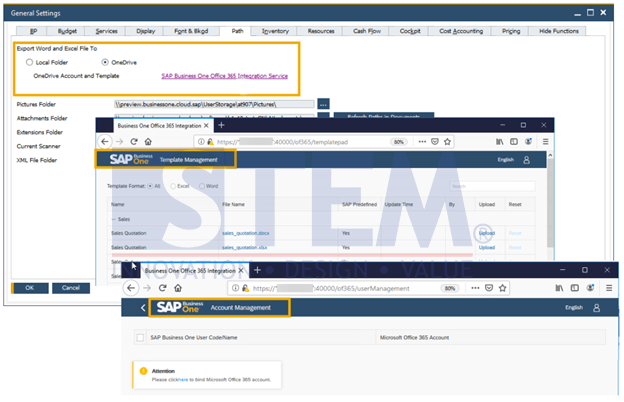
Task: Click the template Search field
Action: pos(492,186)
